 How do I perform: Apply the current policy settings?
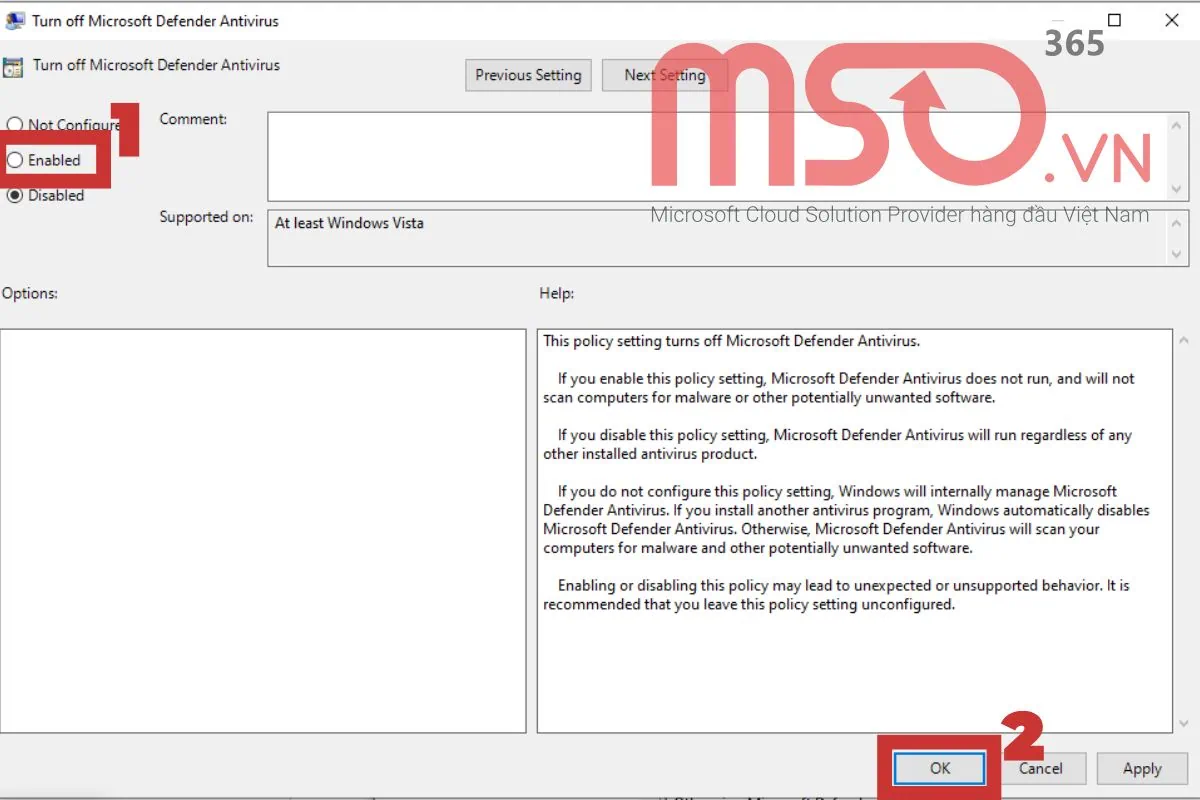click(1141, 768)
